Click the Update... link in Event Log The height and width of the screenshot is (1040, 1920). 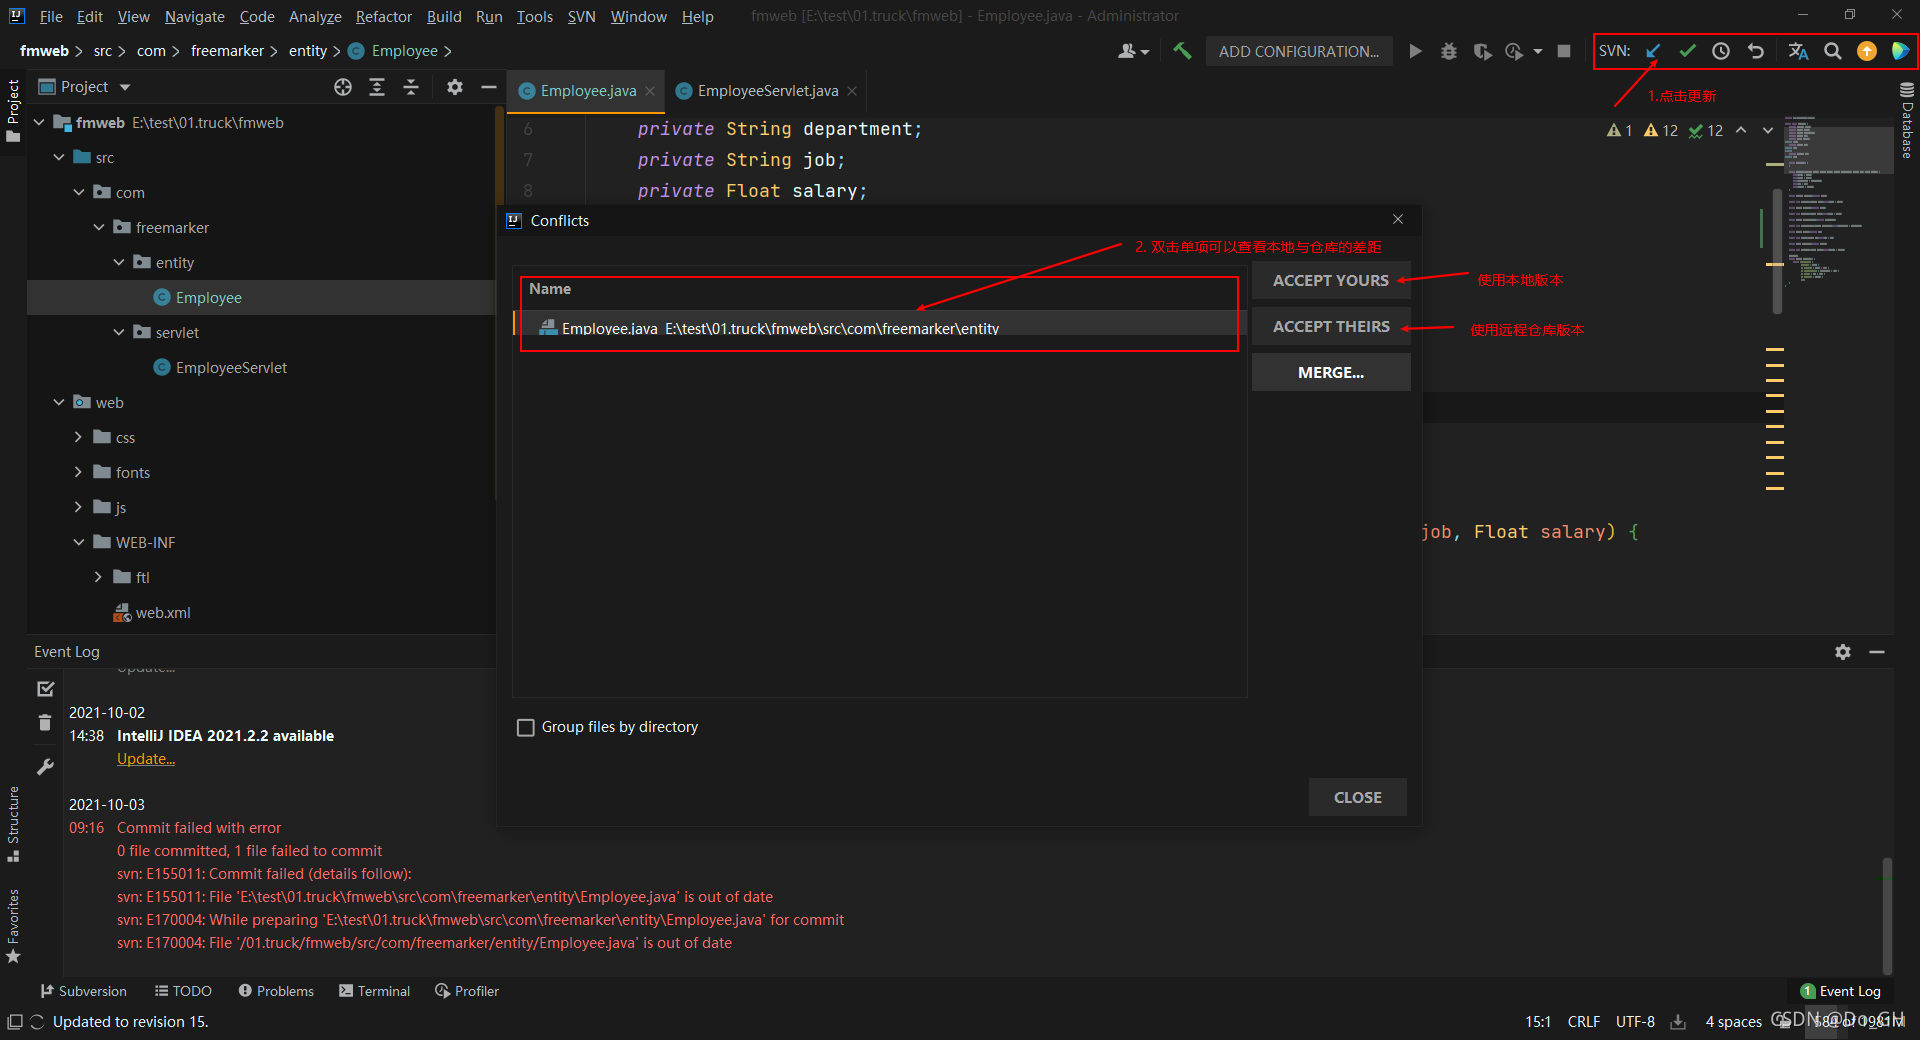[x=146, y=759]
